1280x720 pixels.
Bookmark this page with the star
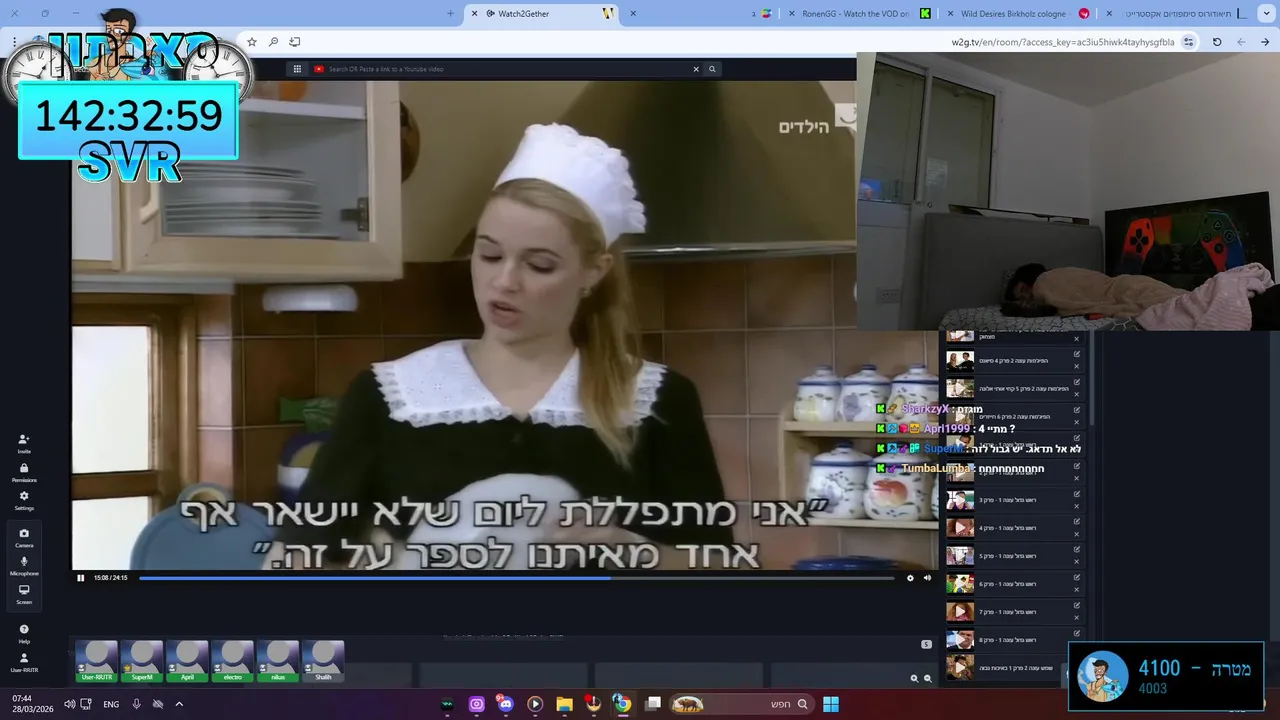tap(252, 42)
